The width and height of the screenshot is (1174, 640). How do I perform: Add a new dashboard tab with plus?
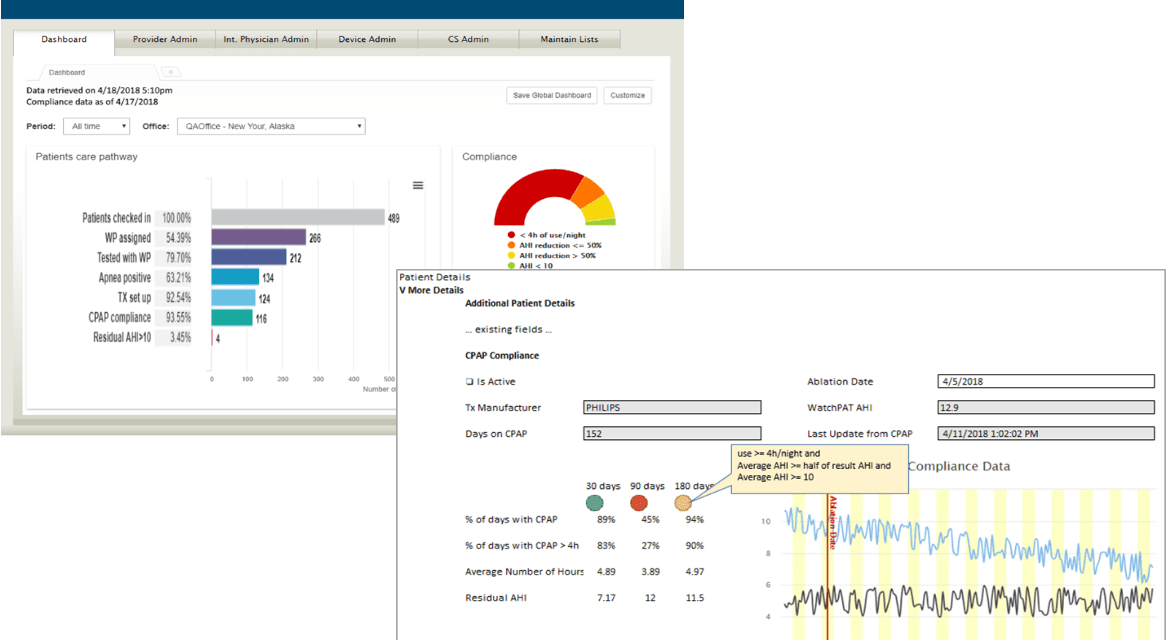pos(171,73)
